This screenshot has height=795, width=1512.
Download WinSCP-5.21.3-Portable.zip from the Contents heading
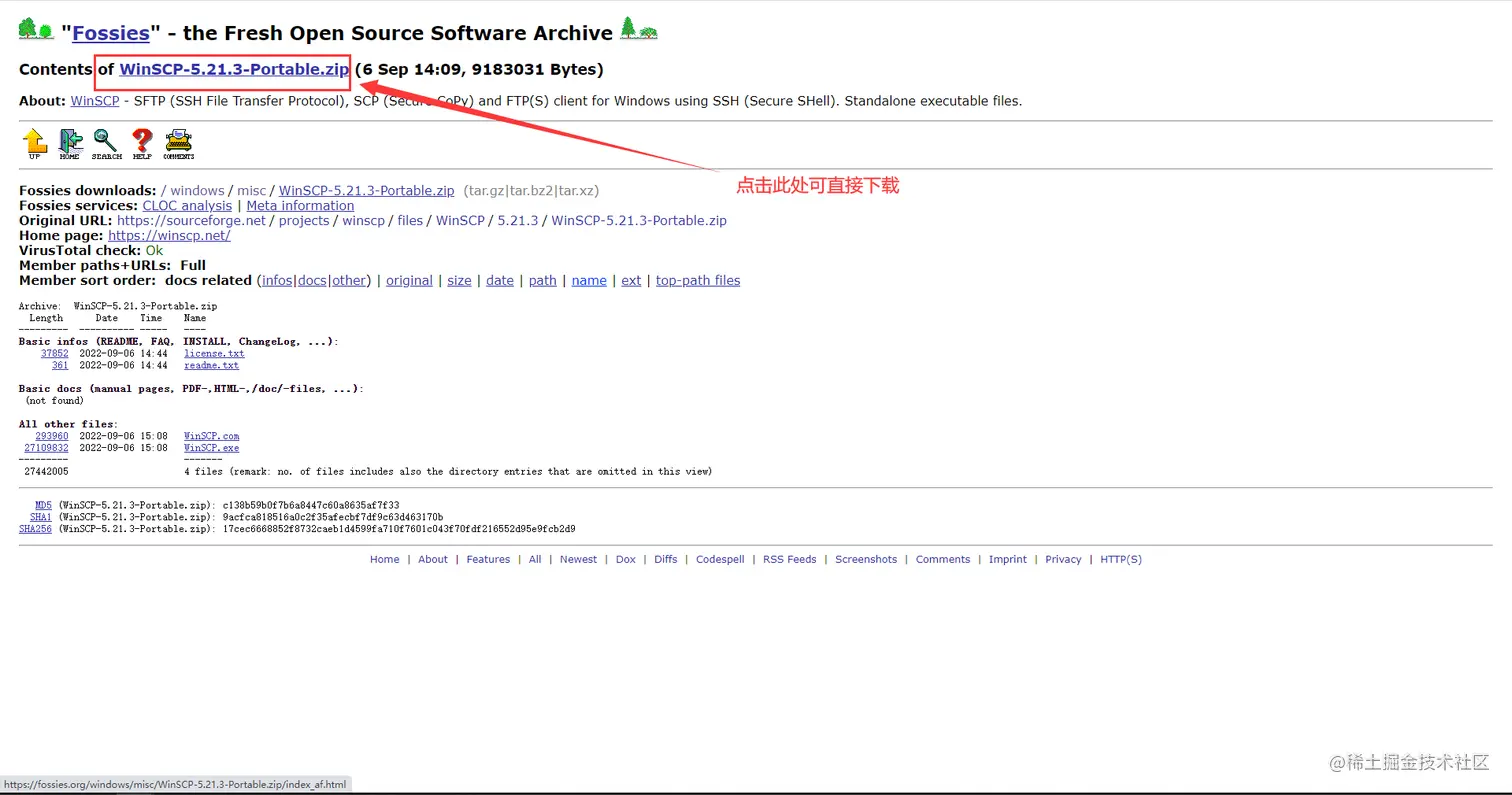tap(234, 69)
